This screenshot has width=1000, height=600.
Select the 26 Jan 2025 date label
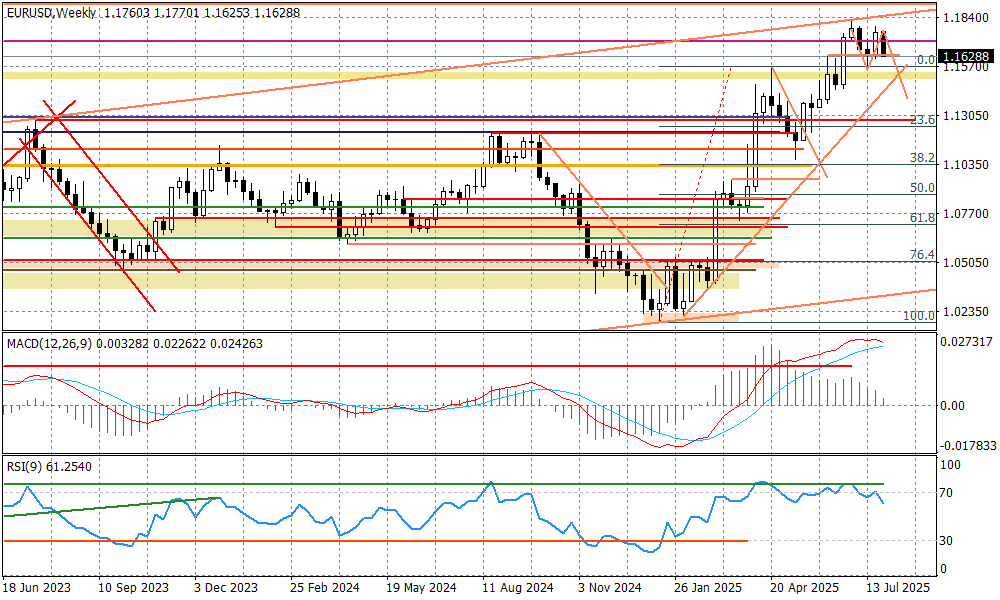tap(709, 587)
